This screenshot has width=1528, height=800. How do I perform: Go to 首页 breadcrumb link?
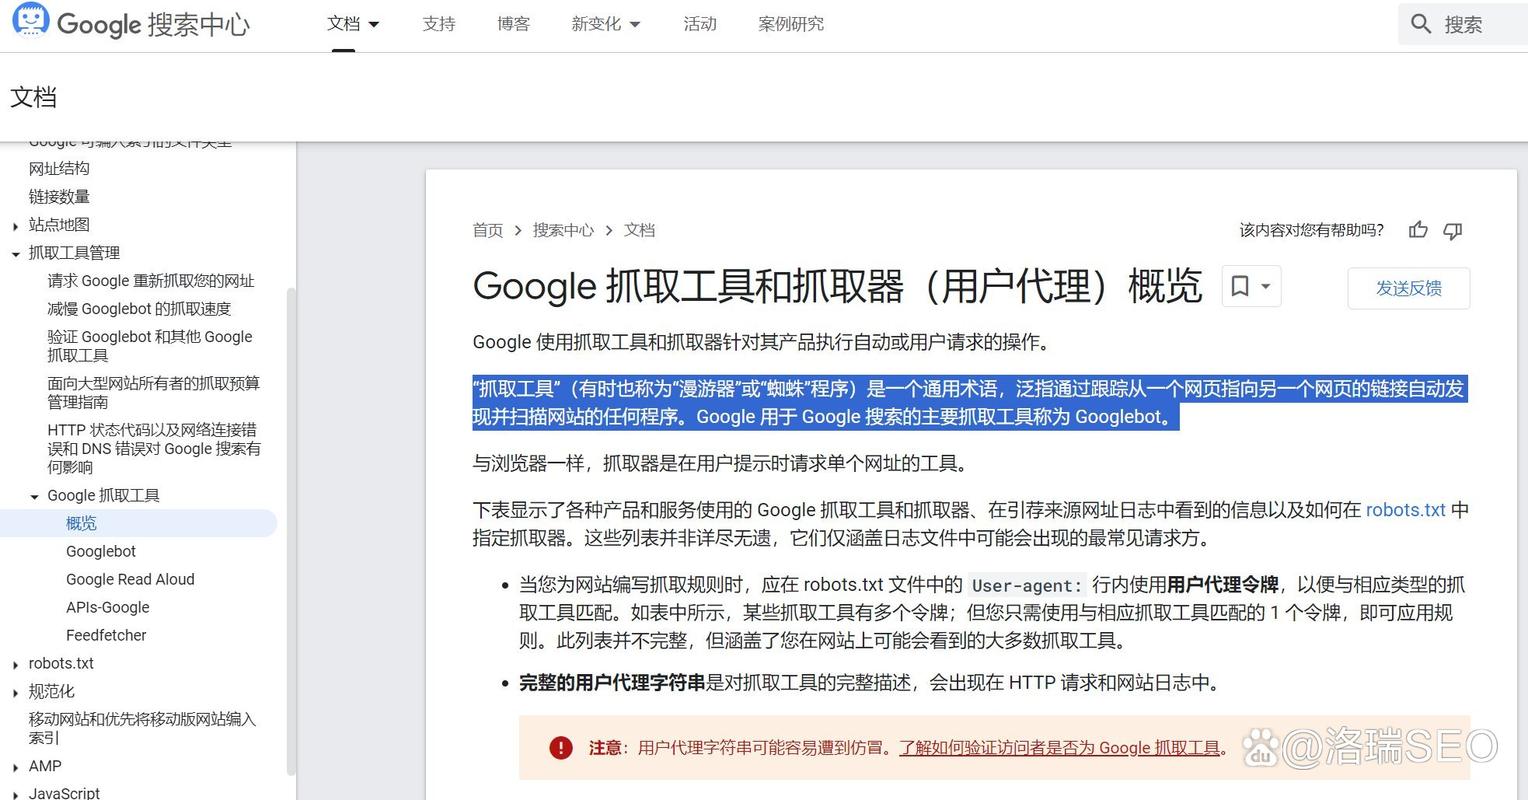tap(488, 230)
